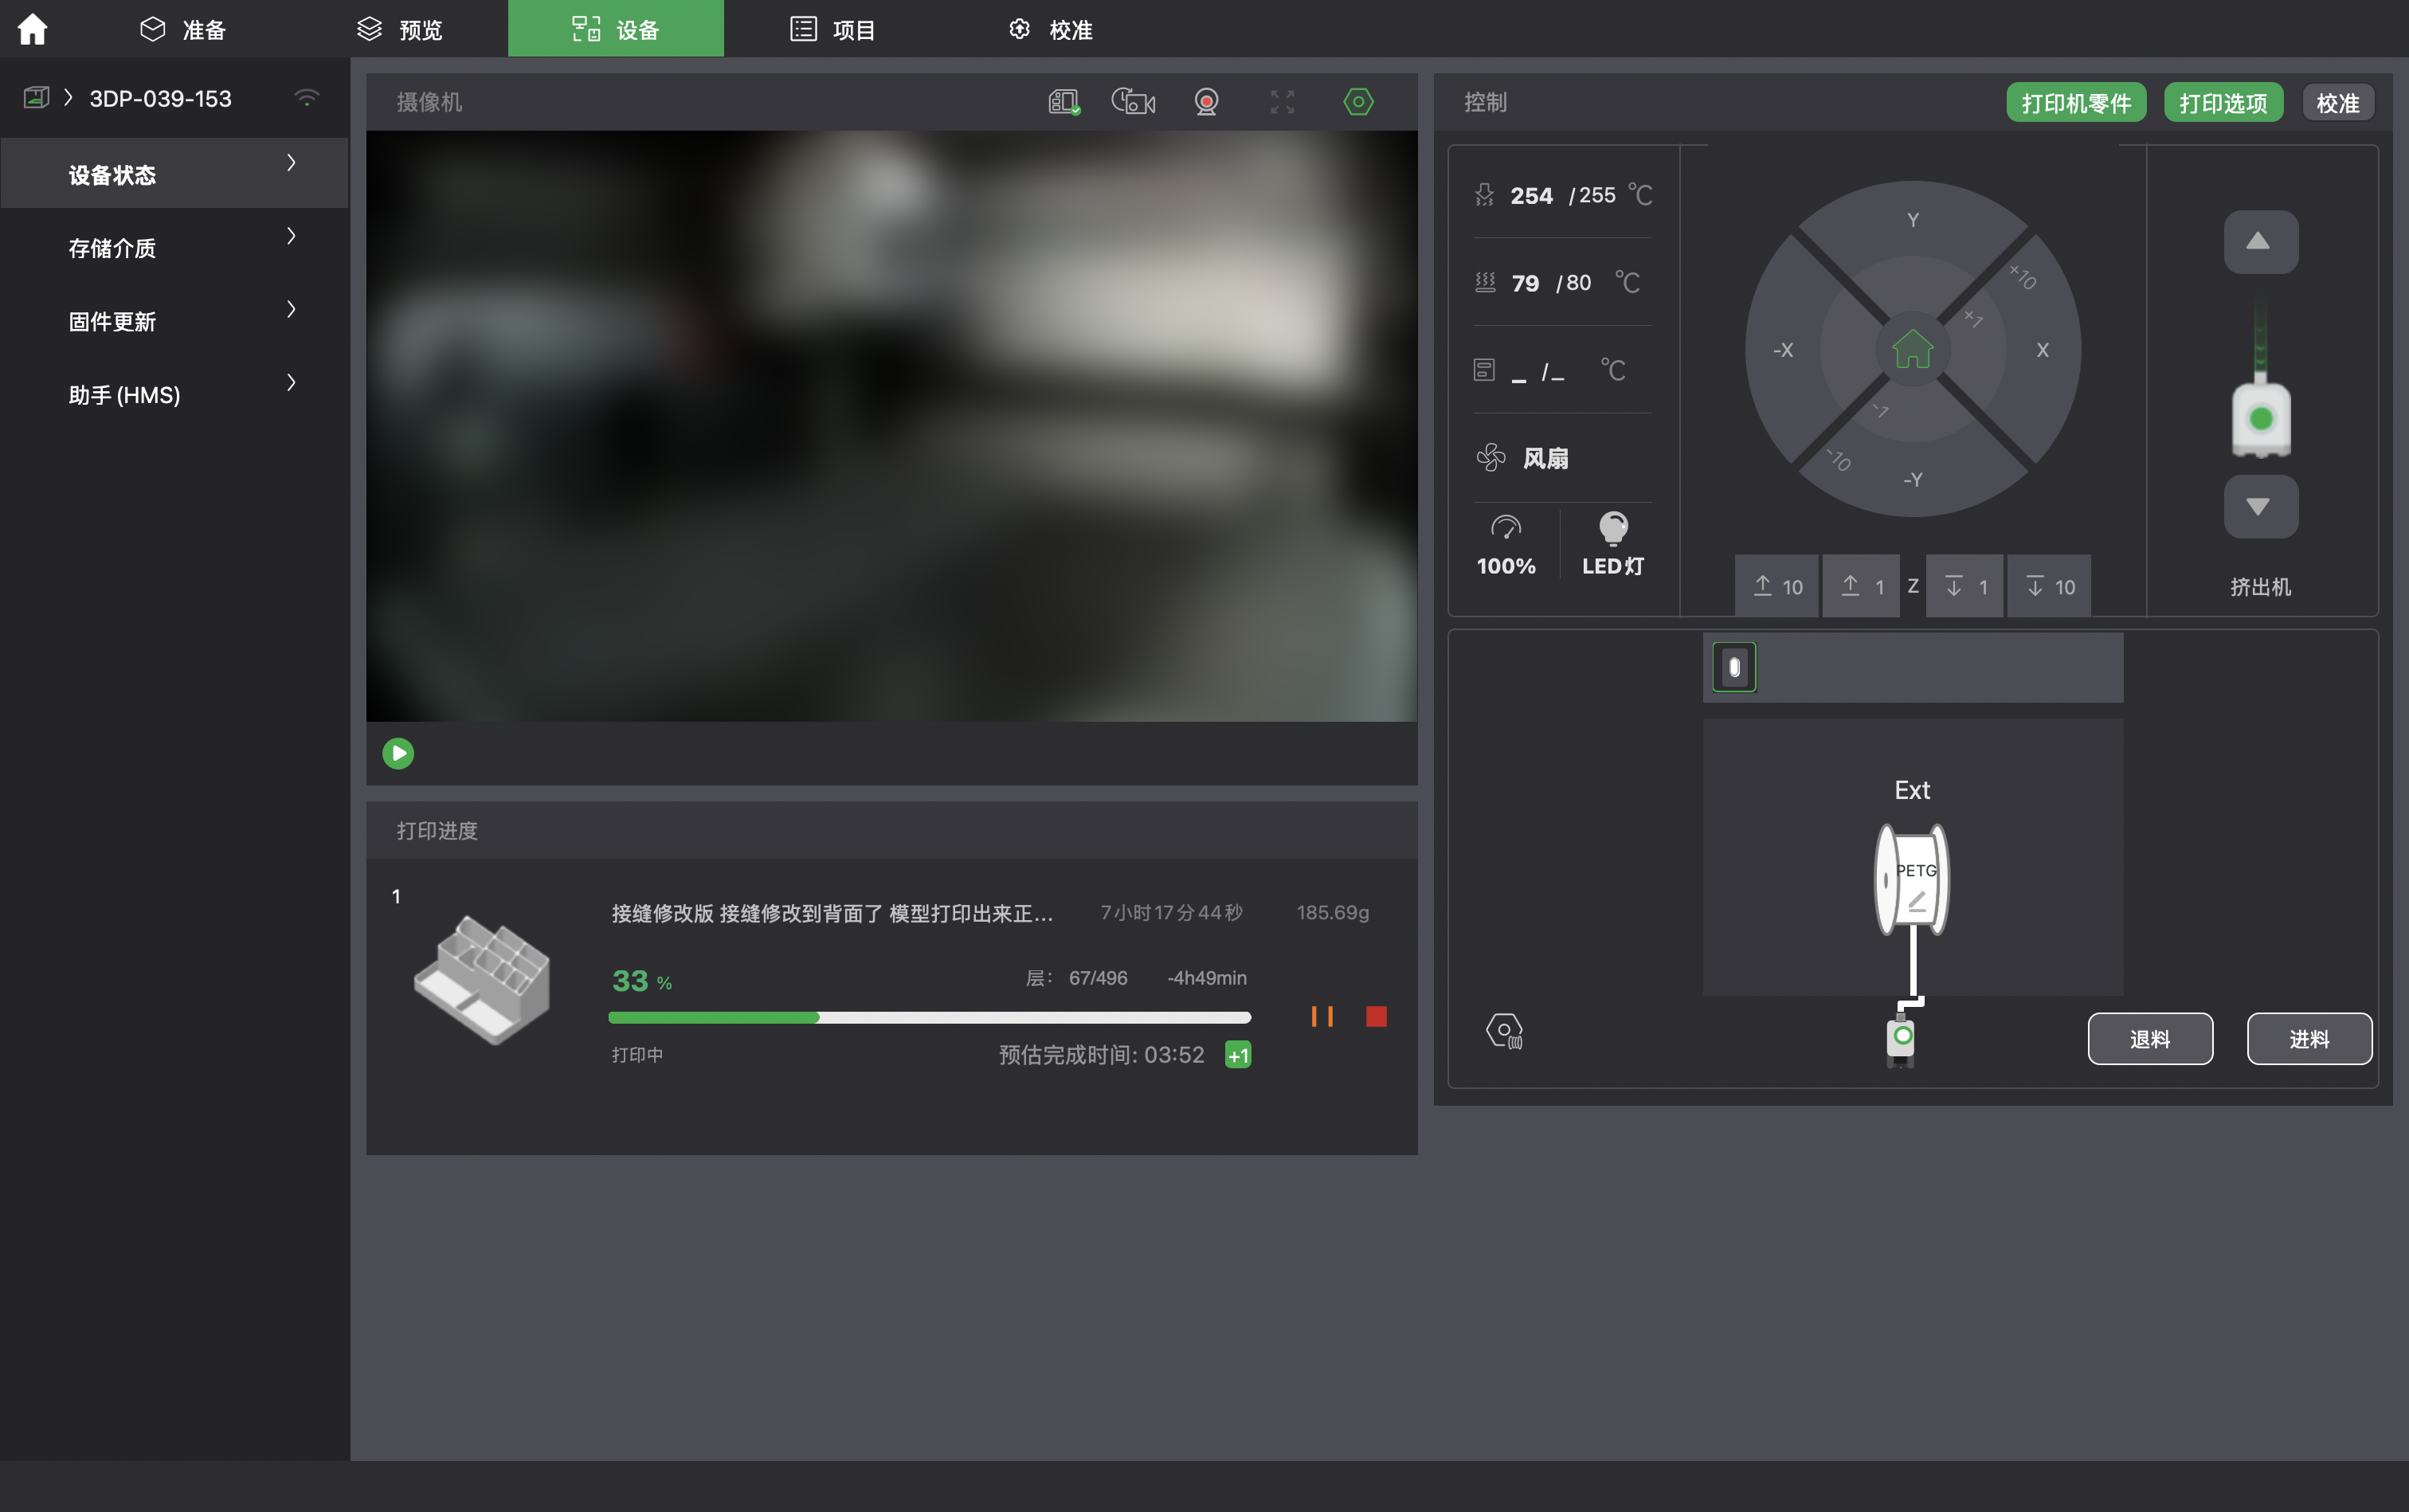Toggle timelapse recording icon
The image size is (2409, 1512).
coord(1133,102)
